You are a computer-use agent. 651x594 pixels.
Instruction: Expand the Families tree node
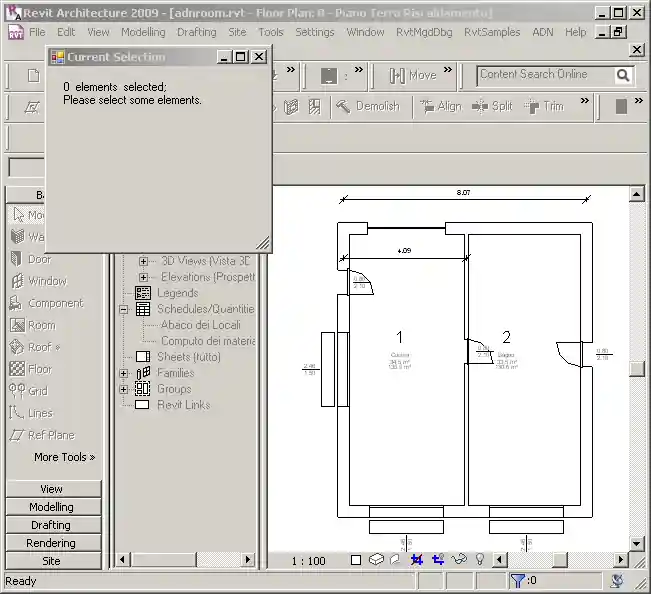coord(124,373)
